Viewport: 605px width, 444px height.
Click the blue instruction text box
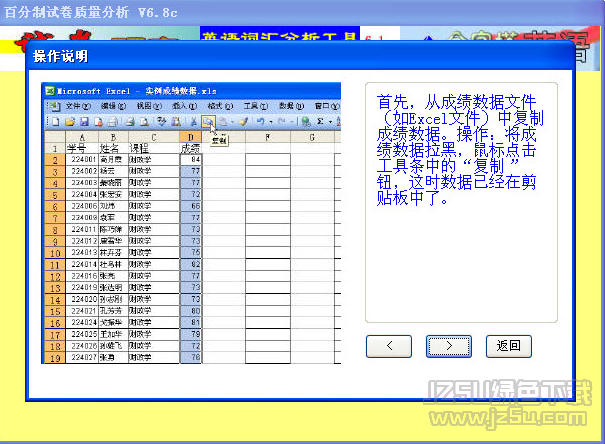[461, 203]
